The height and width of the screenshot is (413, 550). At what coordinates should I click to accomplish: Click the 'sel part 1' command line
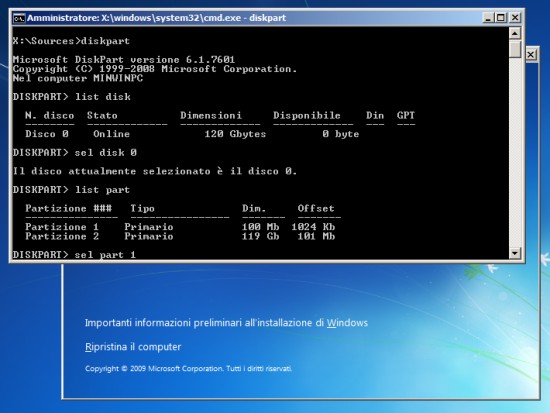click(74, 254)
